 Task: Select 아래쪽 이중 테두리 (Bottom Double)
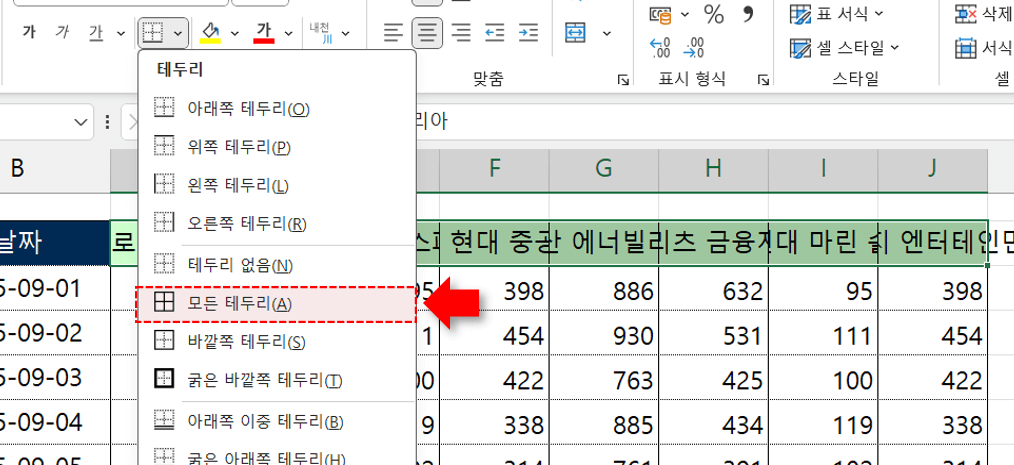click(x=277, y=422)
